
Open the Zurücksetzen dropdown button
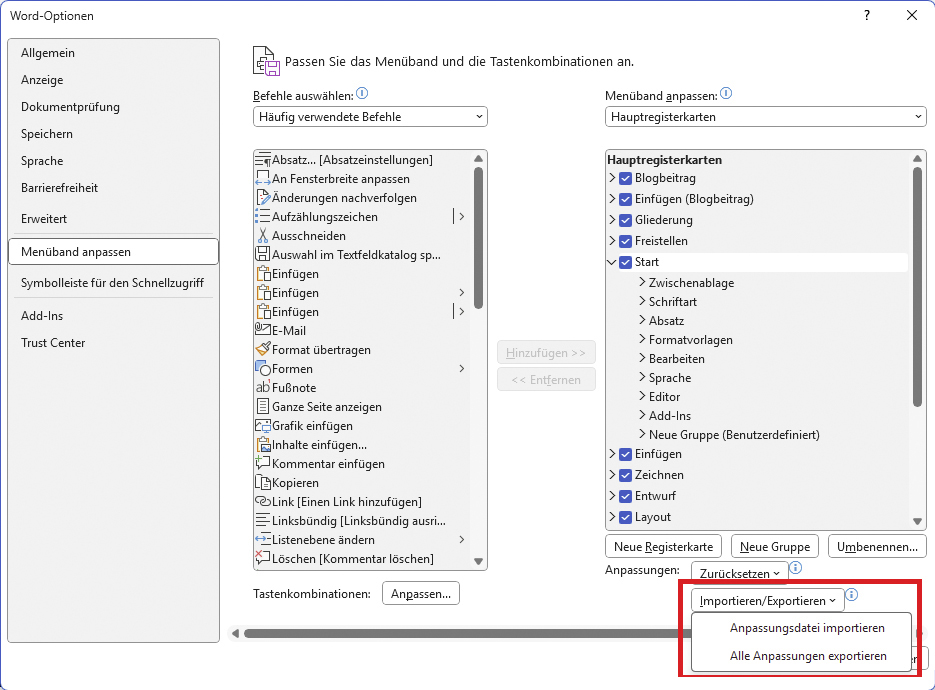pyautogui.click(x=739, y=573)
